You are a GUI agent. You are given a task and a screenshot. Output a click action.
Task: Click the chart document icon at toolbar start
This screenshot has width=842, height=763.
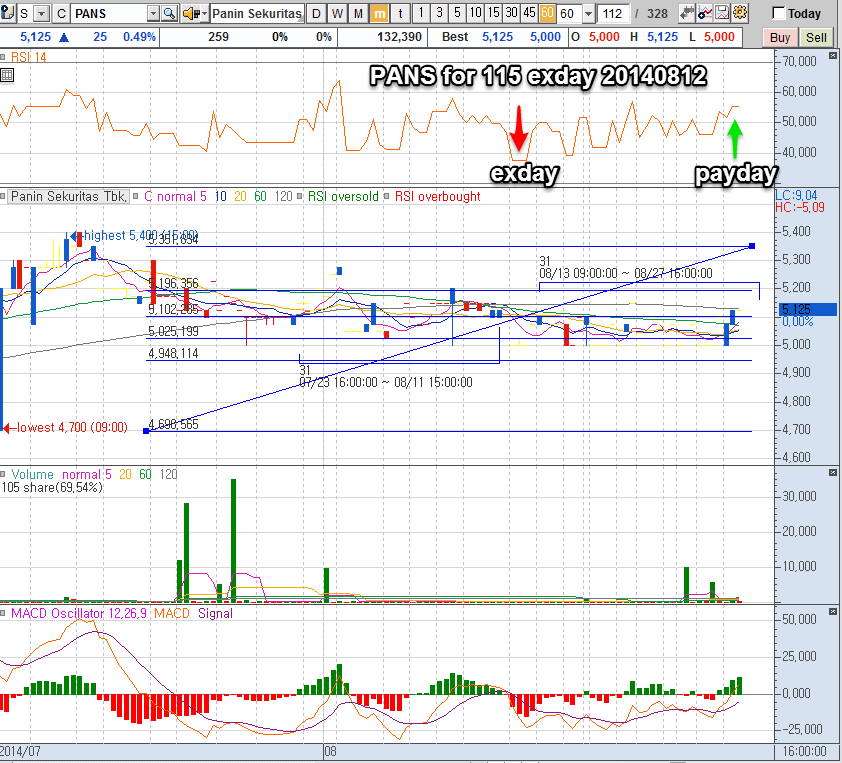click(7, 13)
